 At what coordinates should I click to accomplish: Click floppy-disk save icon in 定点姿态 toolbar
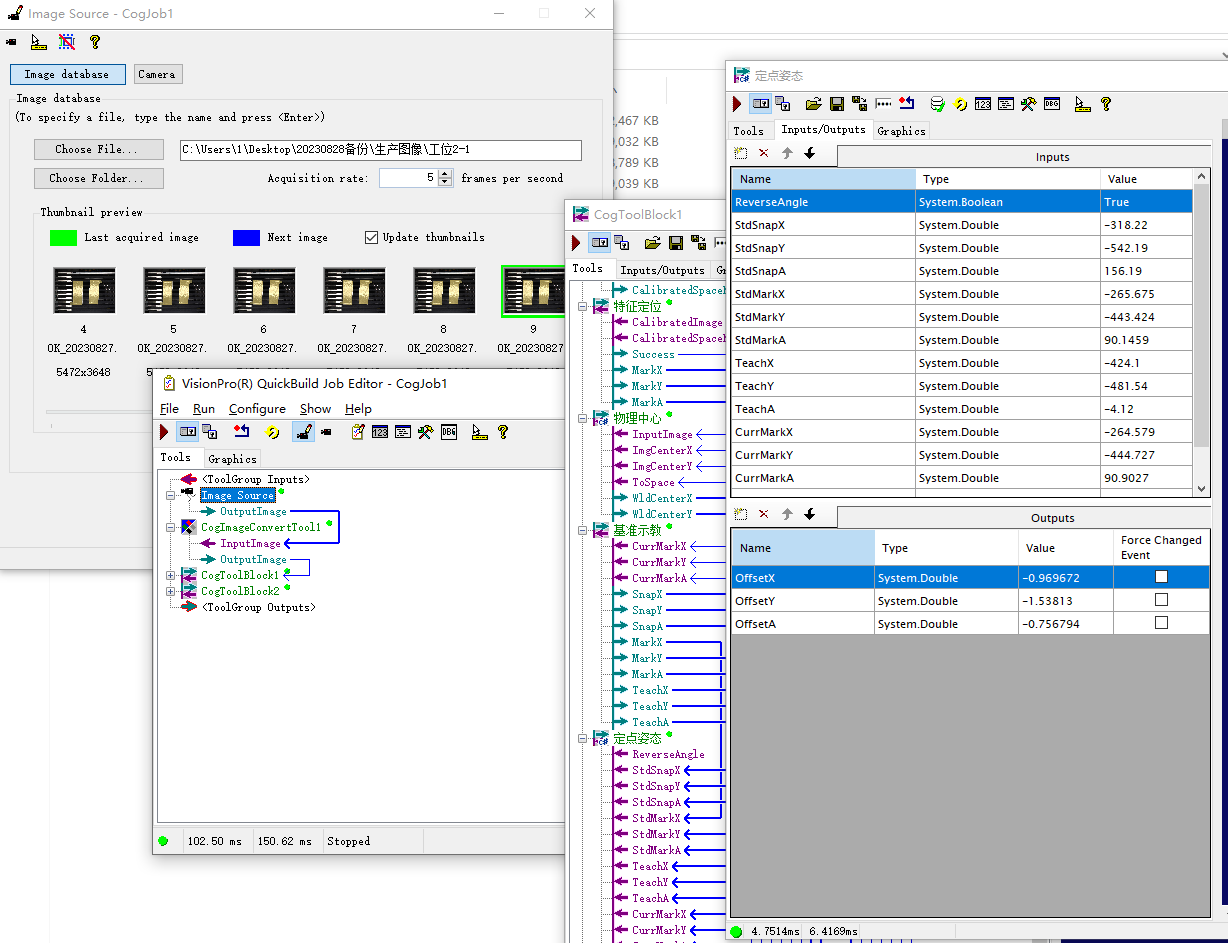coord(837,103)
